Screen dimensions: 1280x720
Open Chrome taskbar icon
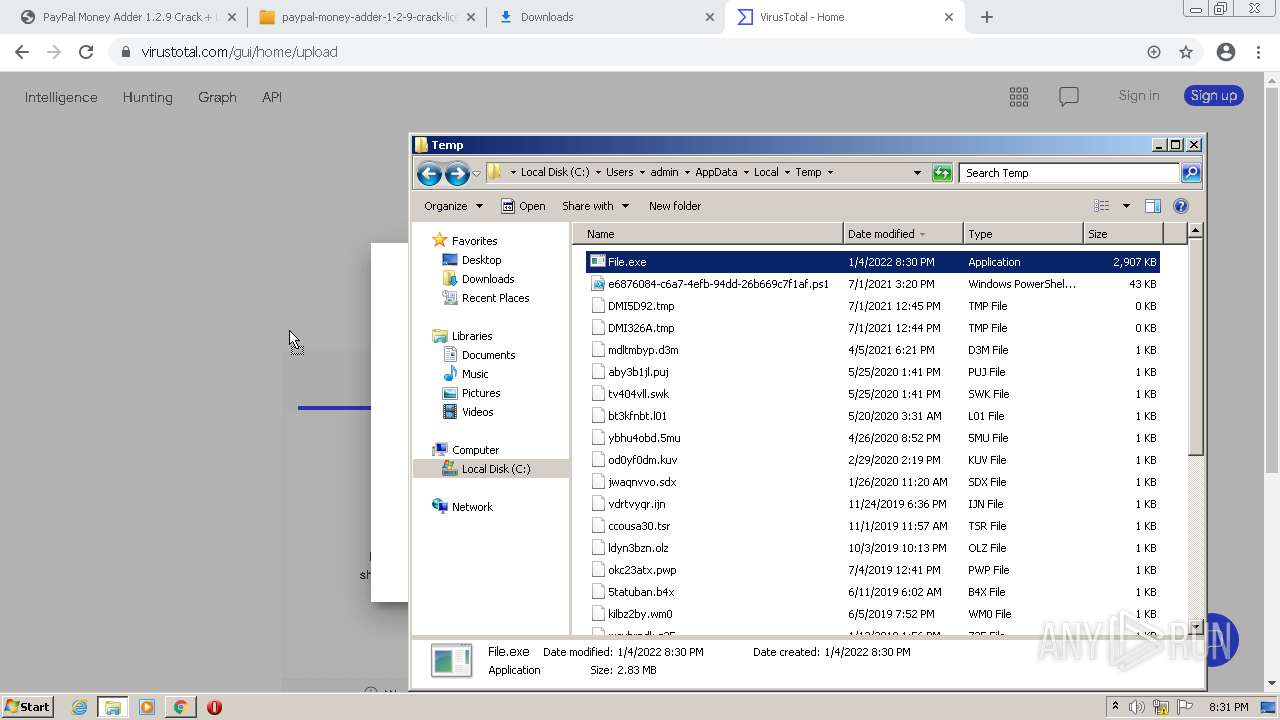click(180, 707)
